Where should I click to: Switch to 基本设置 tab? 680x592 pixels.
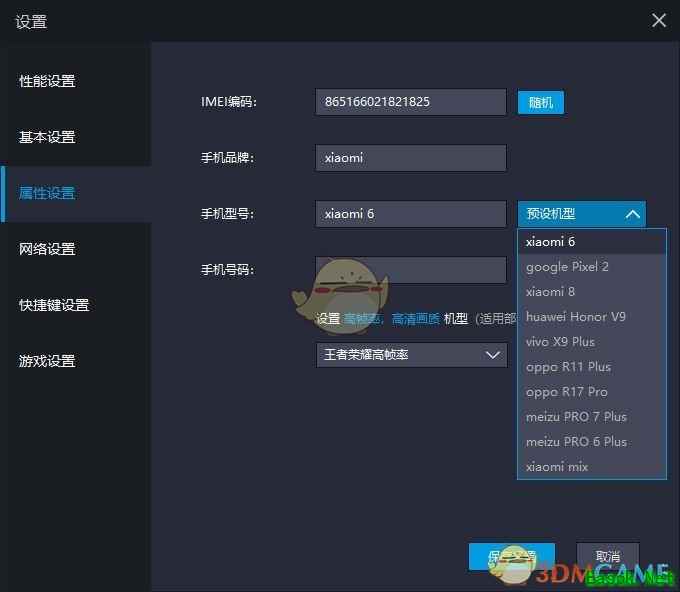pos(48,137)
